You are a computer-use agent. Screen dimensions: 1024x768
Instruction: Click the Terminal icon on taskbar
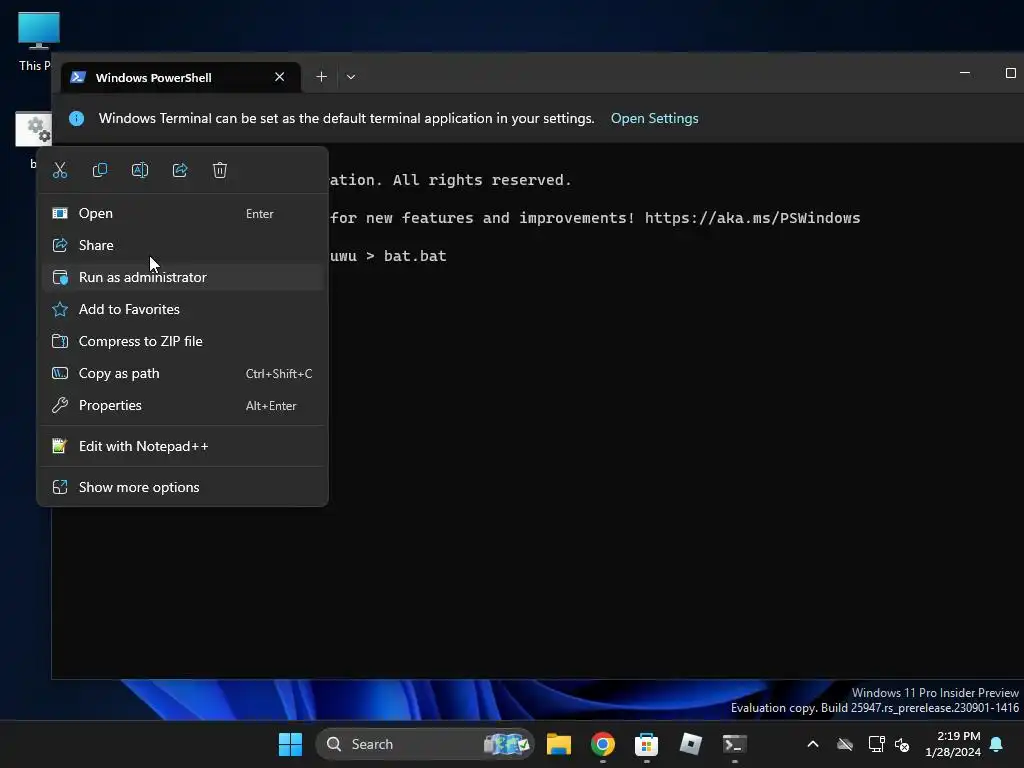pyautogui.click(x=735, y=744)
